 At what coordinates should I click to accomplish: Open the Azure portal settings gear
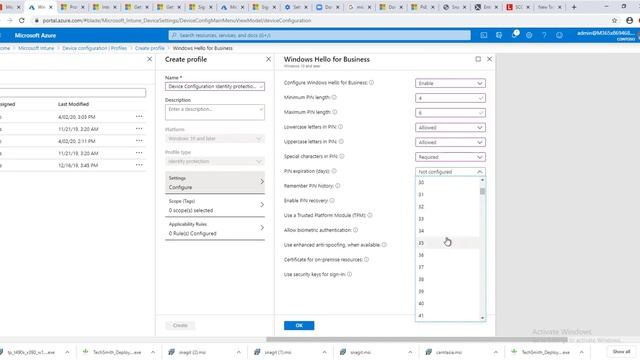click(529, 36)
